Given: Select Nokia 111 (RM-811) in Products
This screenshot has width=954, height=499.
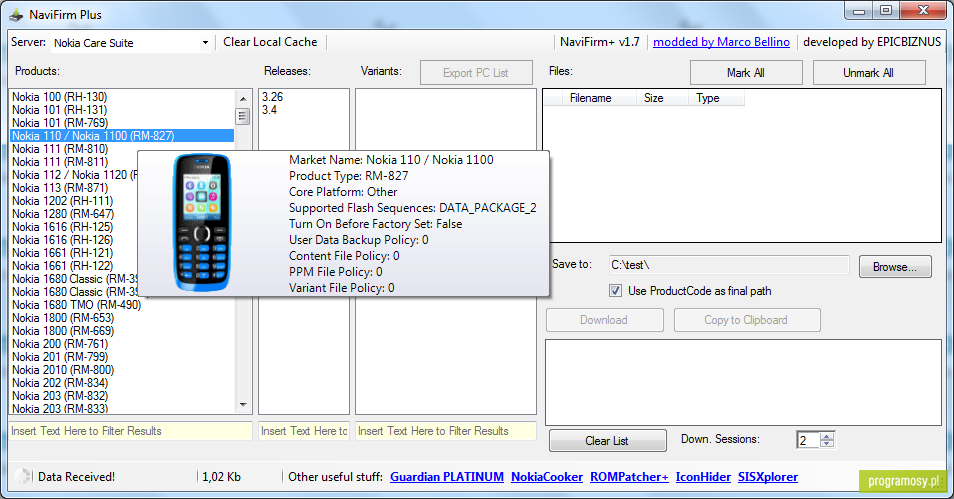Looking at the screenshot, I should 60,162.
